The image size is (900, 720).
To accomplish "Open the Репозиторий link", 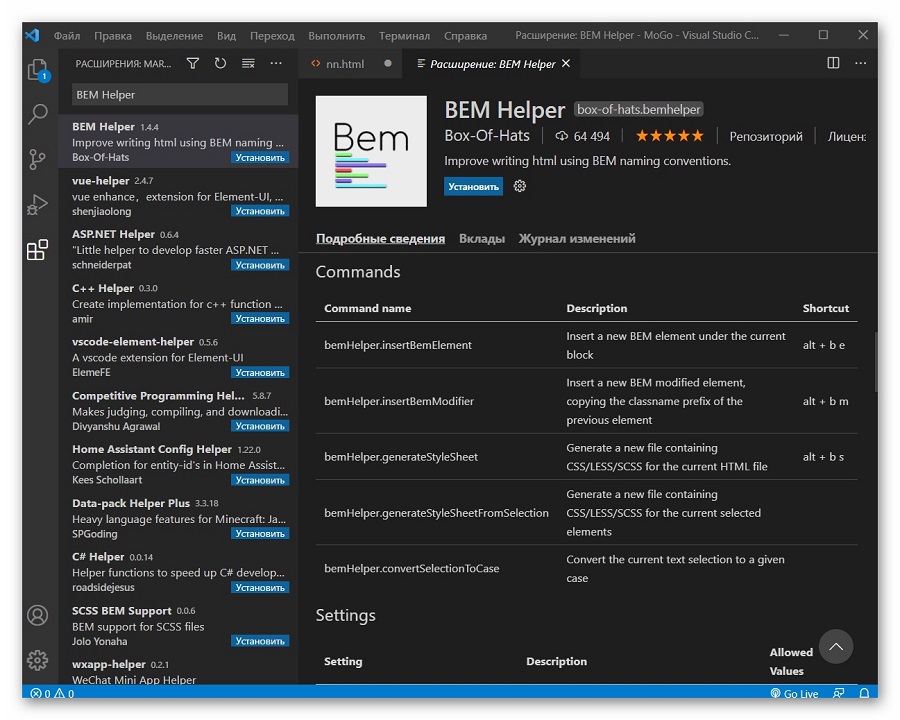I will coord(766,137).
